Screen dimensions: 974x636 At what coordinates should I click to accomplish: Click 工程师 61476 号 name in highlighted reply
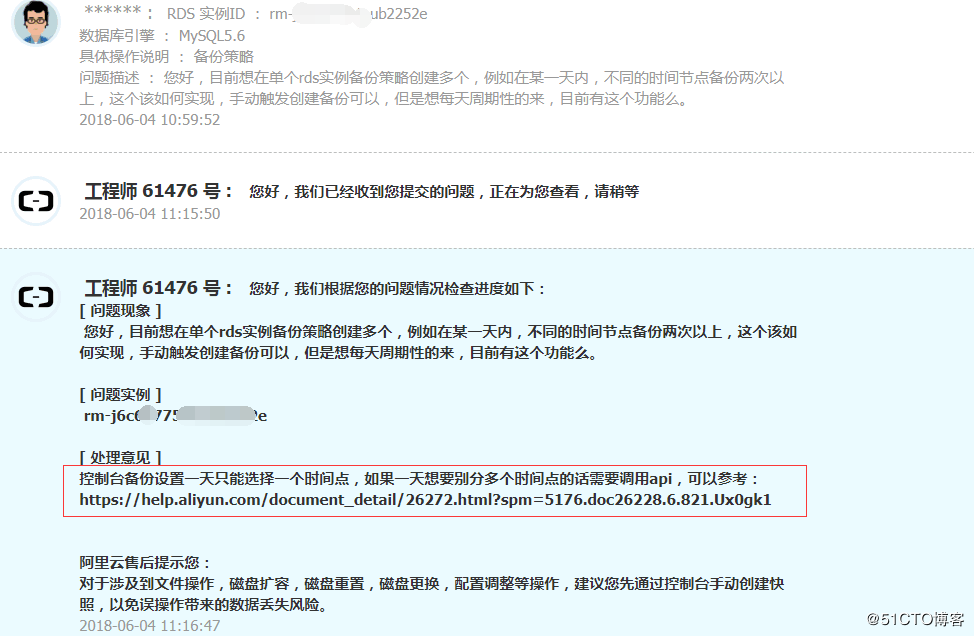(x=158, y=288)
